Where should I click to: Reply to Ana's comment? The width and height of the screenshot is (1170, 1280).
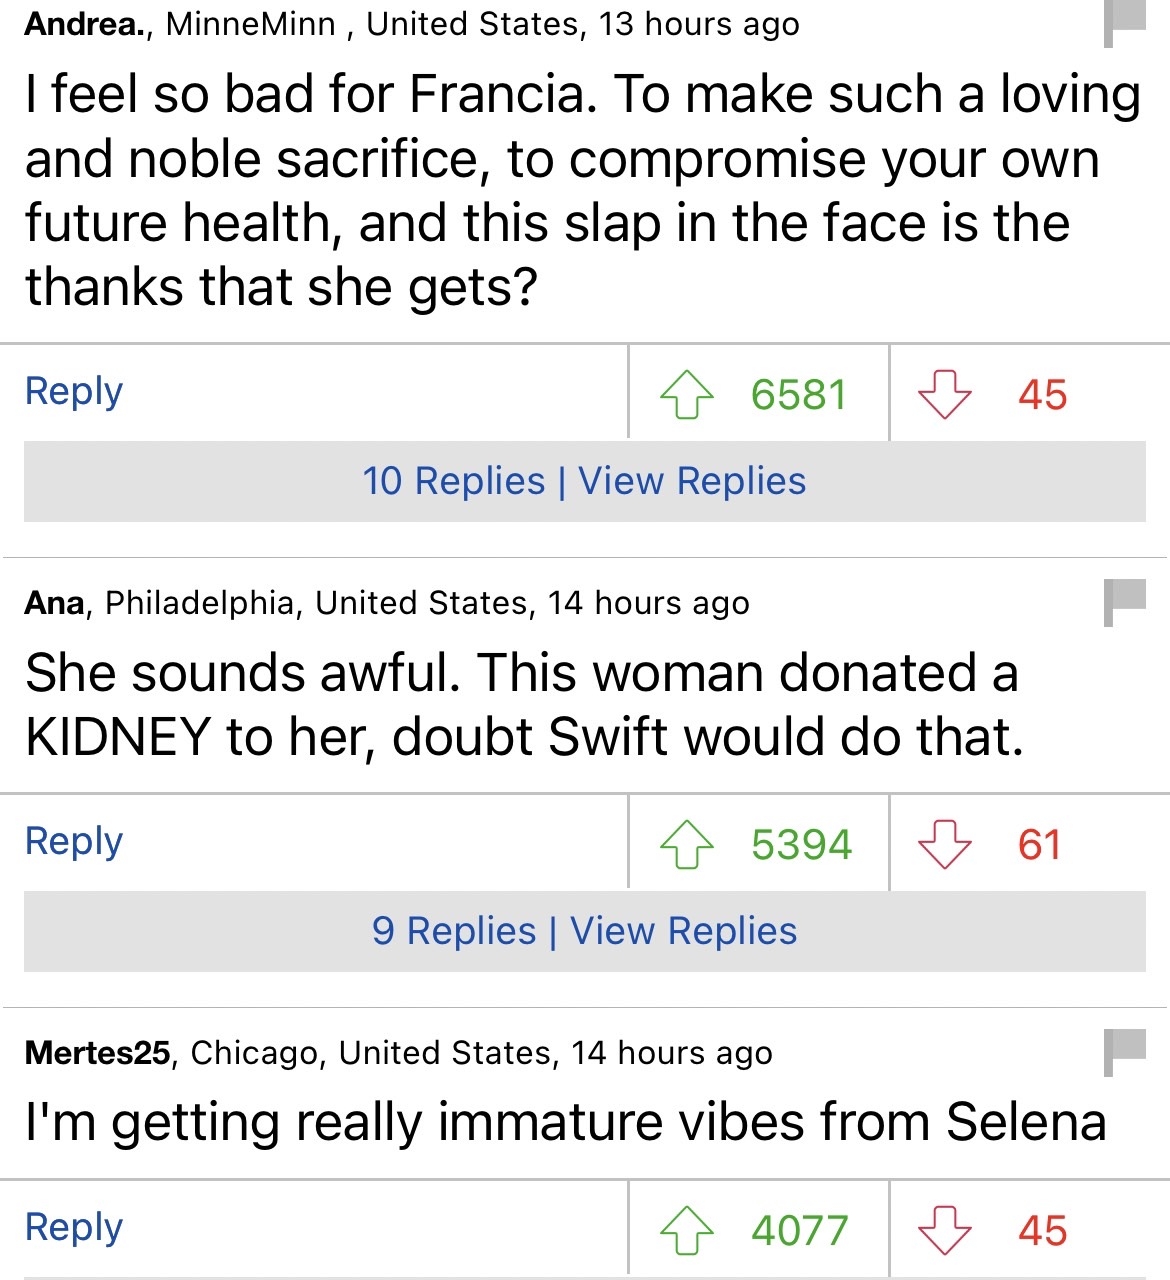point(74,841)
